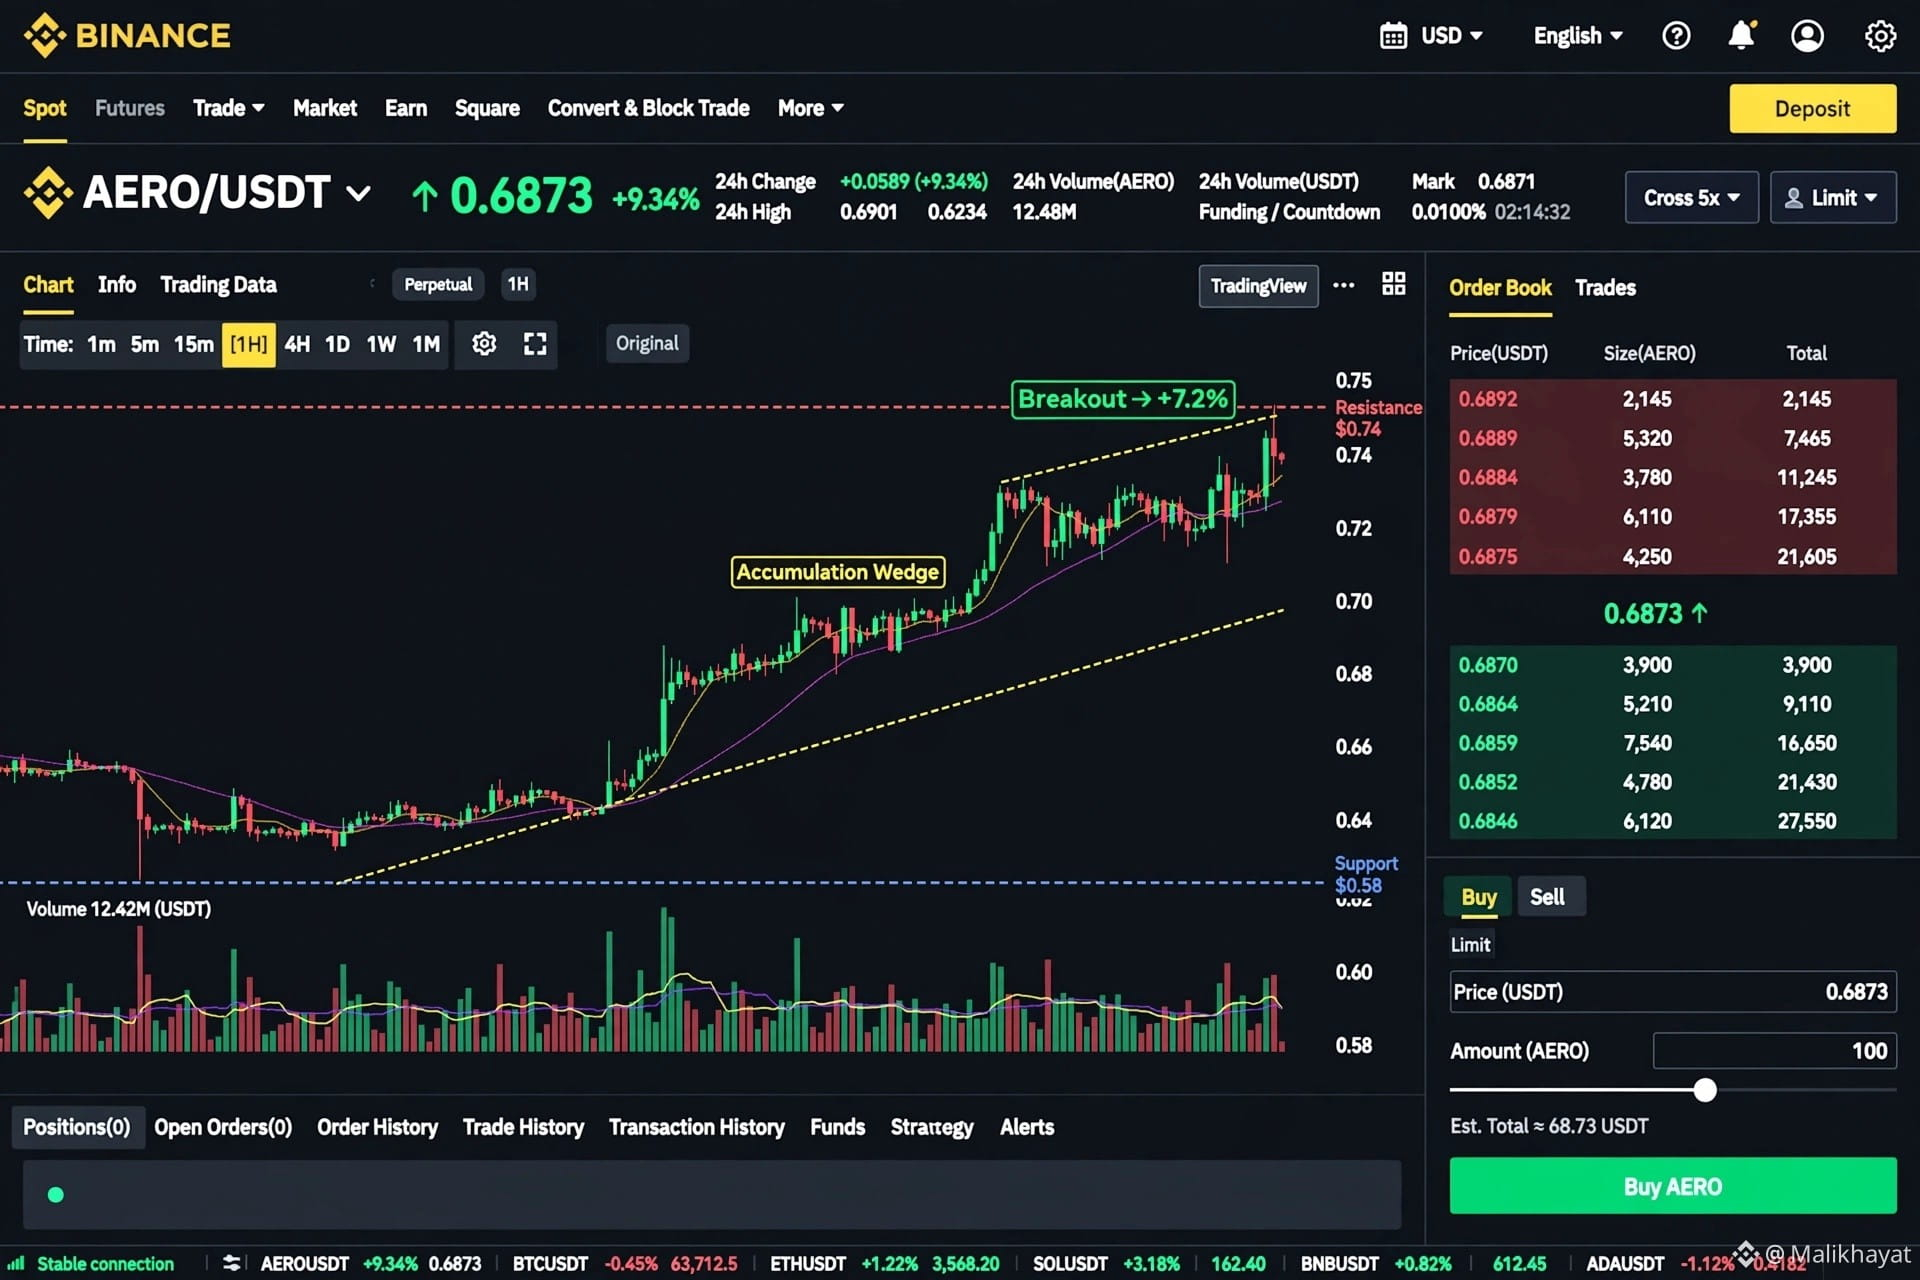Click the Stable connection signal icon
1920x1280 pixels.
pyautogui.click(x=16, y=1263)
